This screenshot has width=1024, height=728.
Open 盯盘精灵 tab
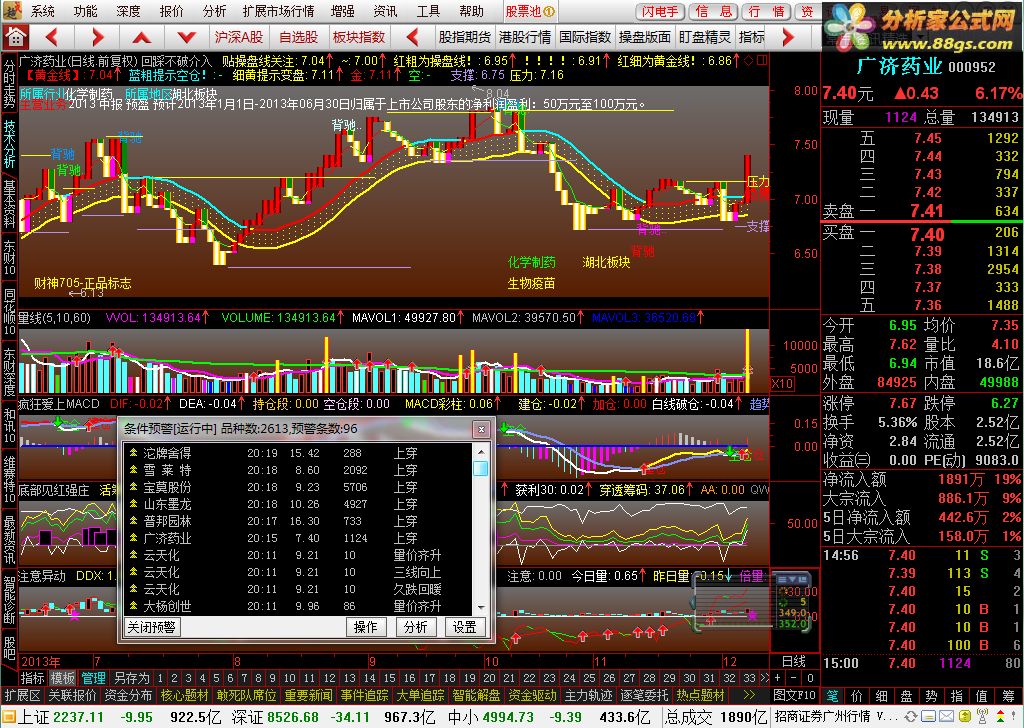[705, 37]
